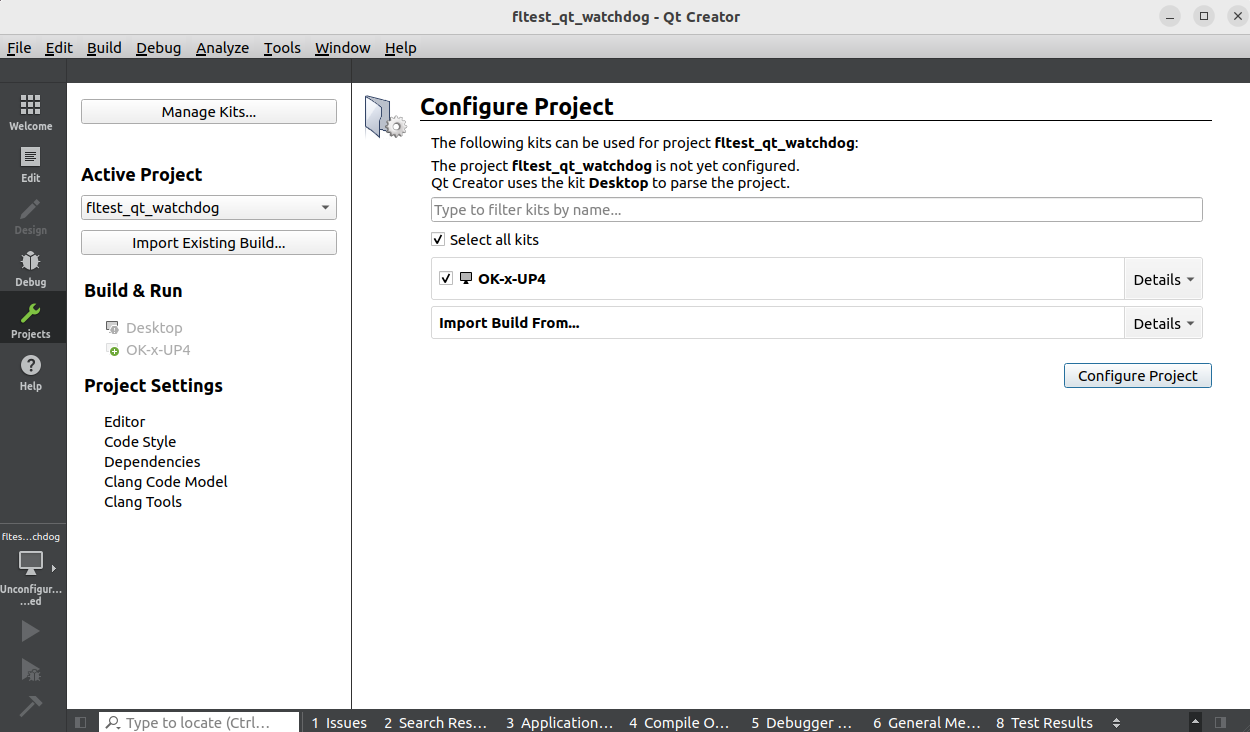
Task: Open the Edit menu
Action: [59, 48]
